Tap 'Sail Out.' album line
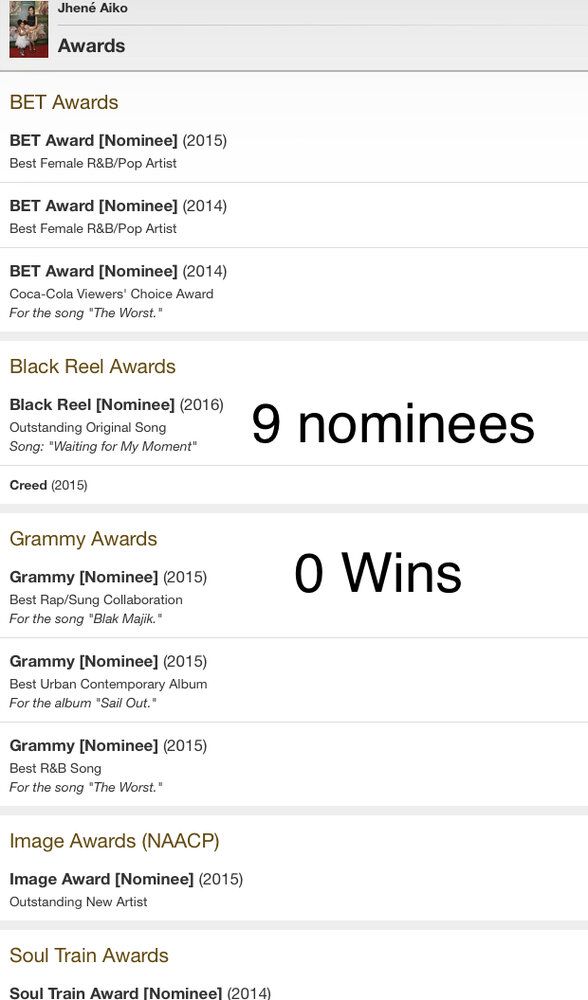This screenshot has height=1000, width=588. pos(83,703)
